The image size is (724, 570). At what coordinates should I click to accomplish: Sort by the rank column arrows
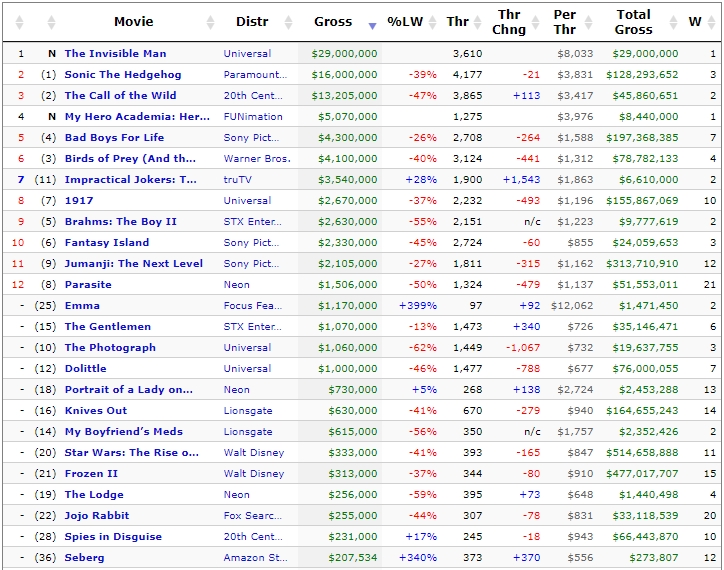(19, 22)
